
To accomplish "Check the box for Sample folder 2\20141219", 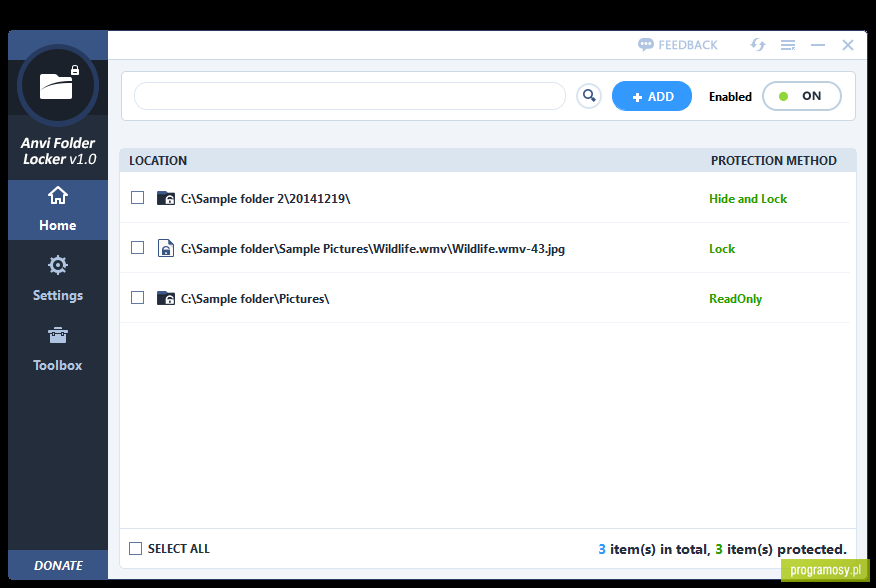I will click(137, 198).
